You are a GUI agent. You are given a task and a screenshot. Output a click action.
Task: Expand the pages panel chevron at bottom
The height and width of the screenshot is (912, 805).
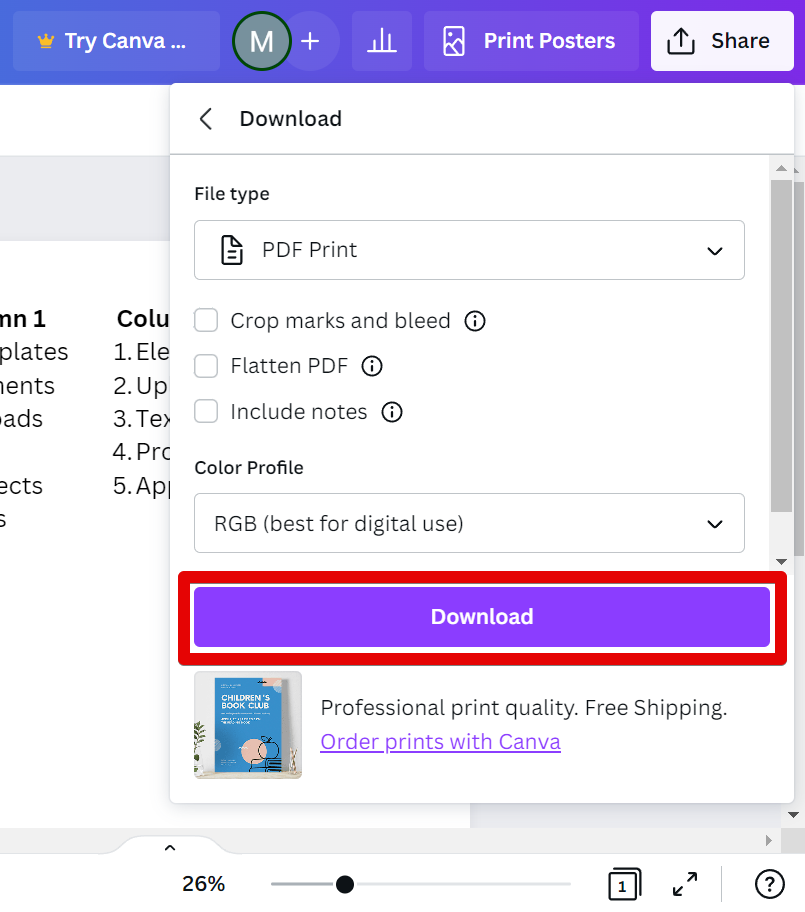pos(169,848)
